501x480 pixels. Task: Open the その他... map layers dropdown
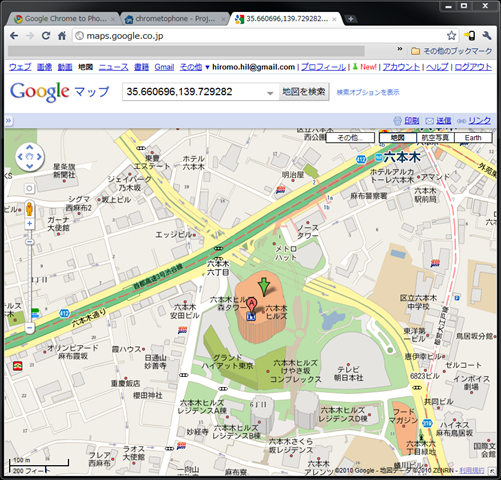(x=350, y=138)
